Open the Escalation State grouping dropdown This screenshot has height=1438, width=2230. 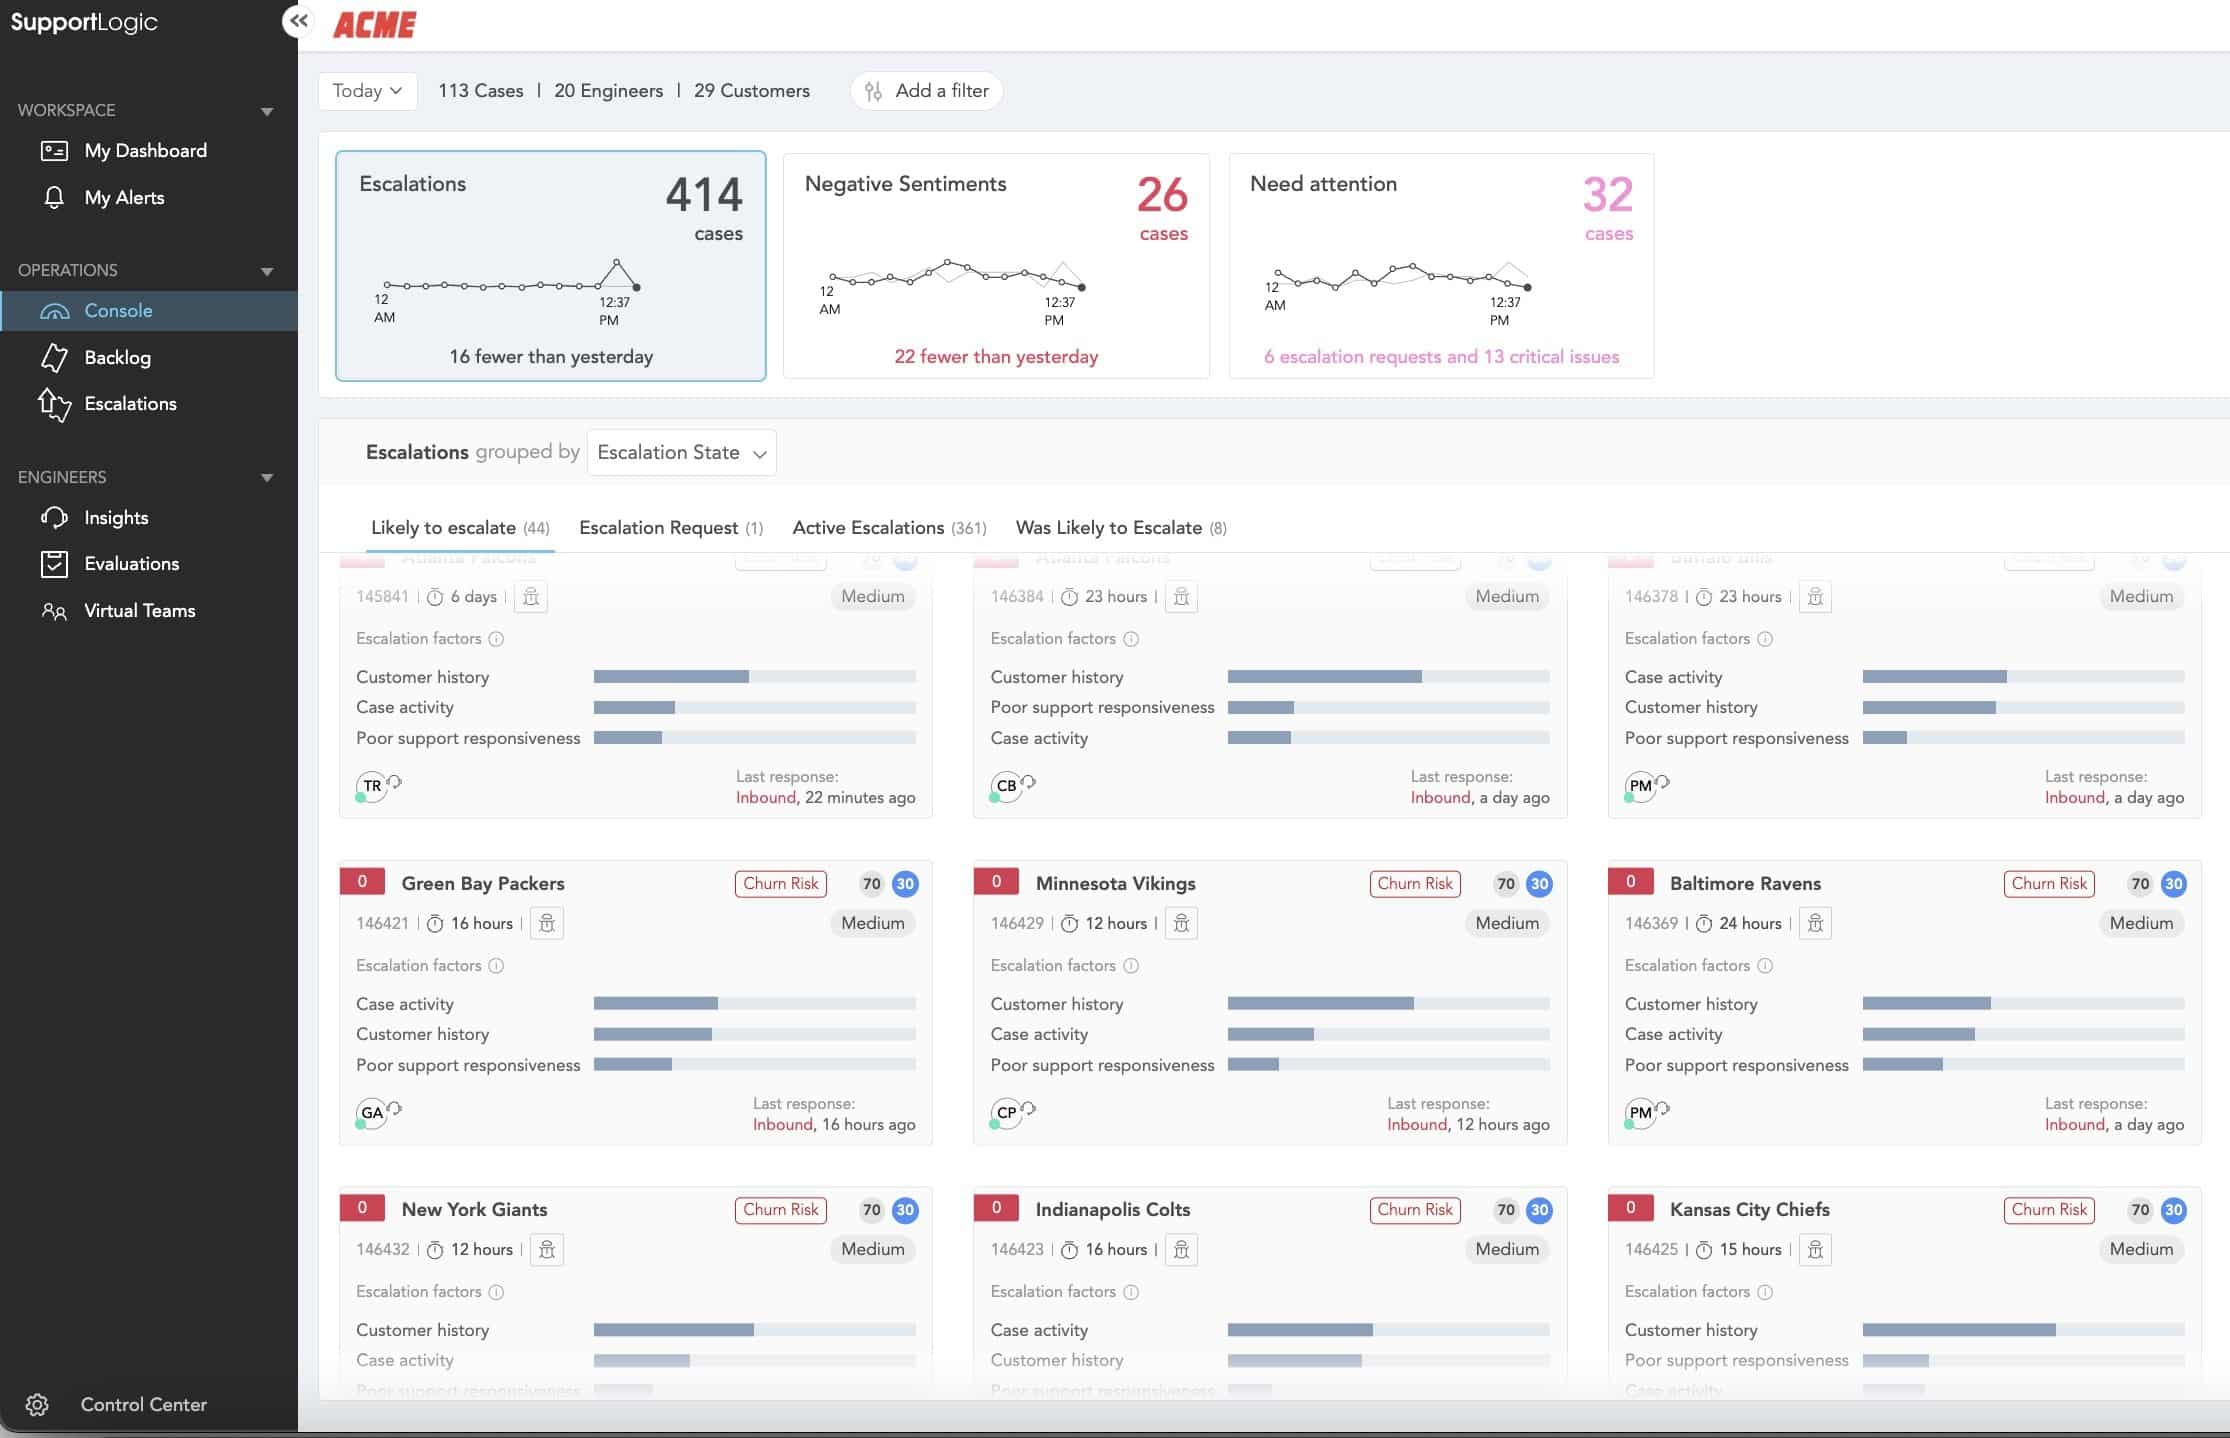pos(681,453)
